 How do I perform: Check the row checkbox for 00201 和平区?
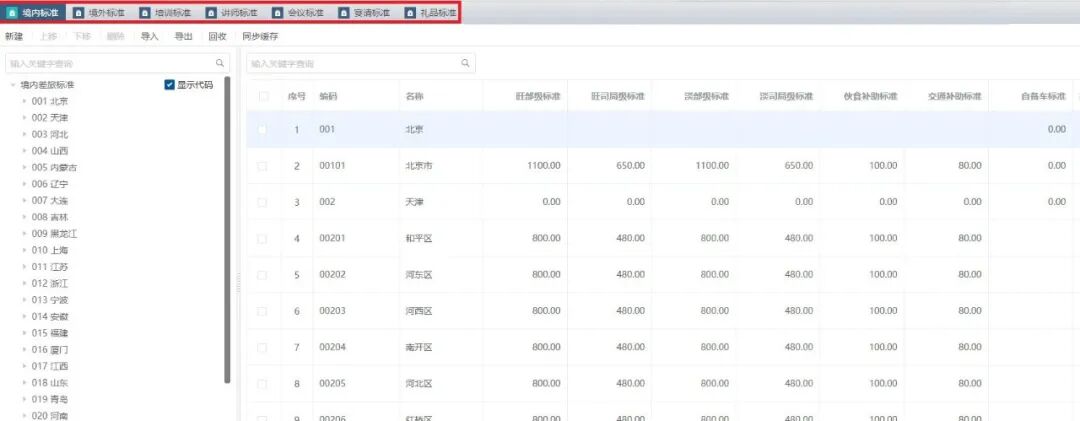click(x=262, y=238)
